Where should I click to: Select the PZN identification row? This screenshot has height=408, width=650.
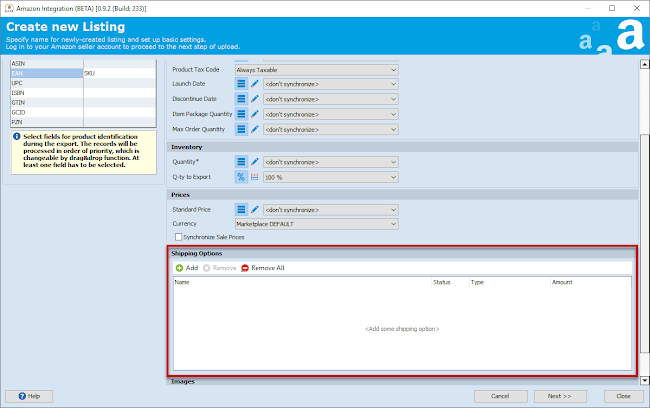pyautogui.click(x=83, y=122)
